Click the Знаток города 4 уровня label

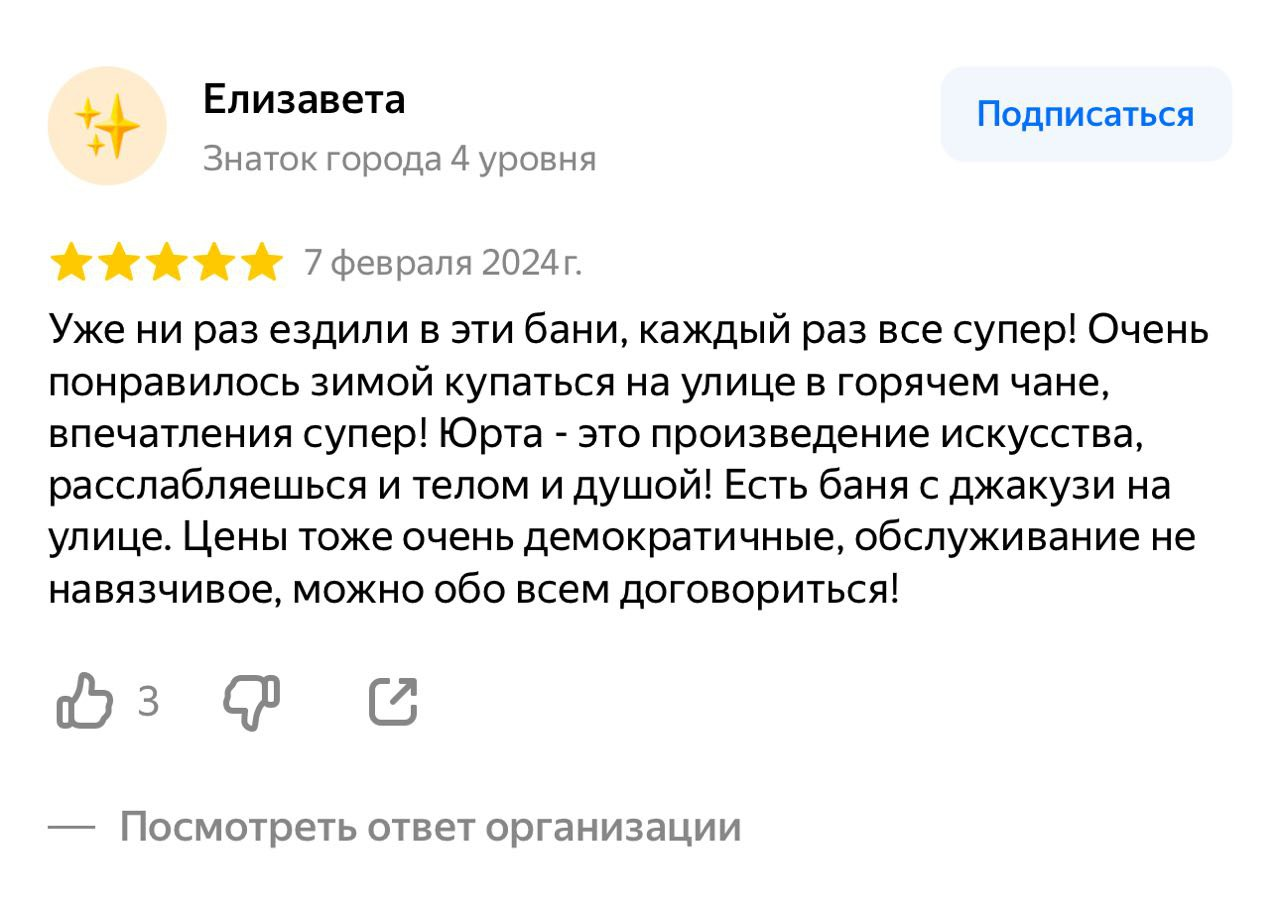[x=400, y=158]
